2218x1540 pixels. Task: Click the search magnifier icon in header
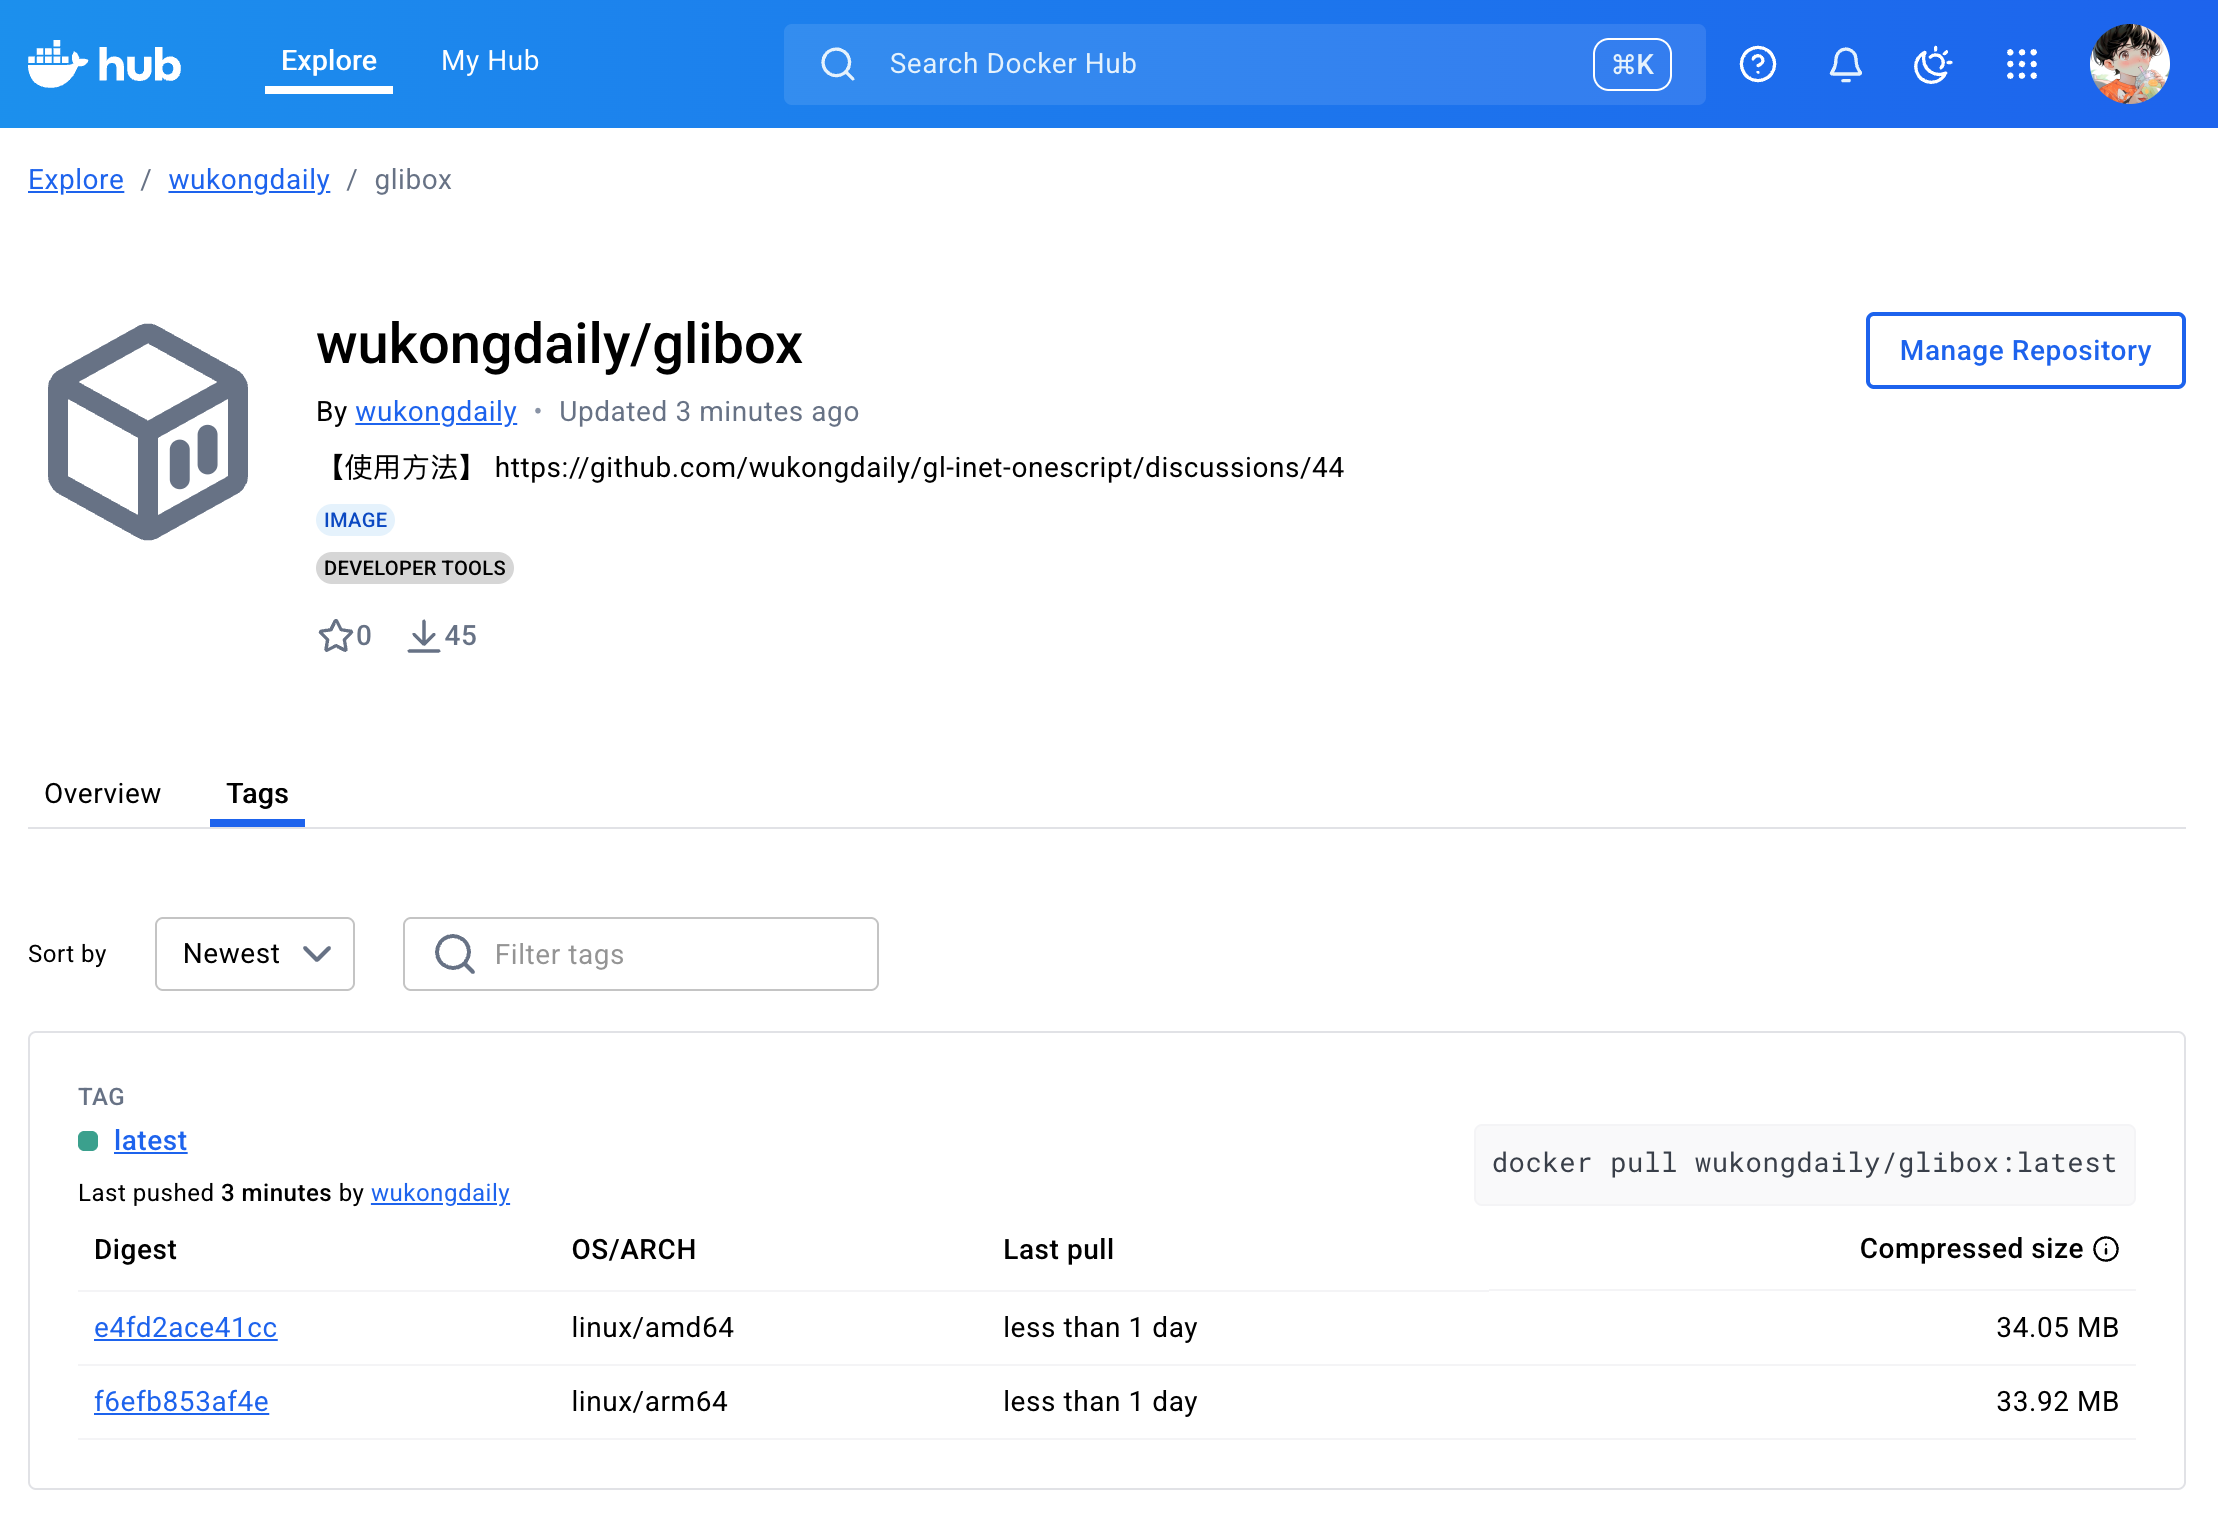coord(837,64)
